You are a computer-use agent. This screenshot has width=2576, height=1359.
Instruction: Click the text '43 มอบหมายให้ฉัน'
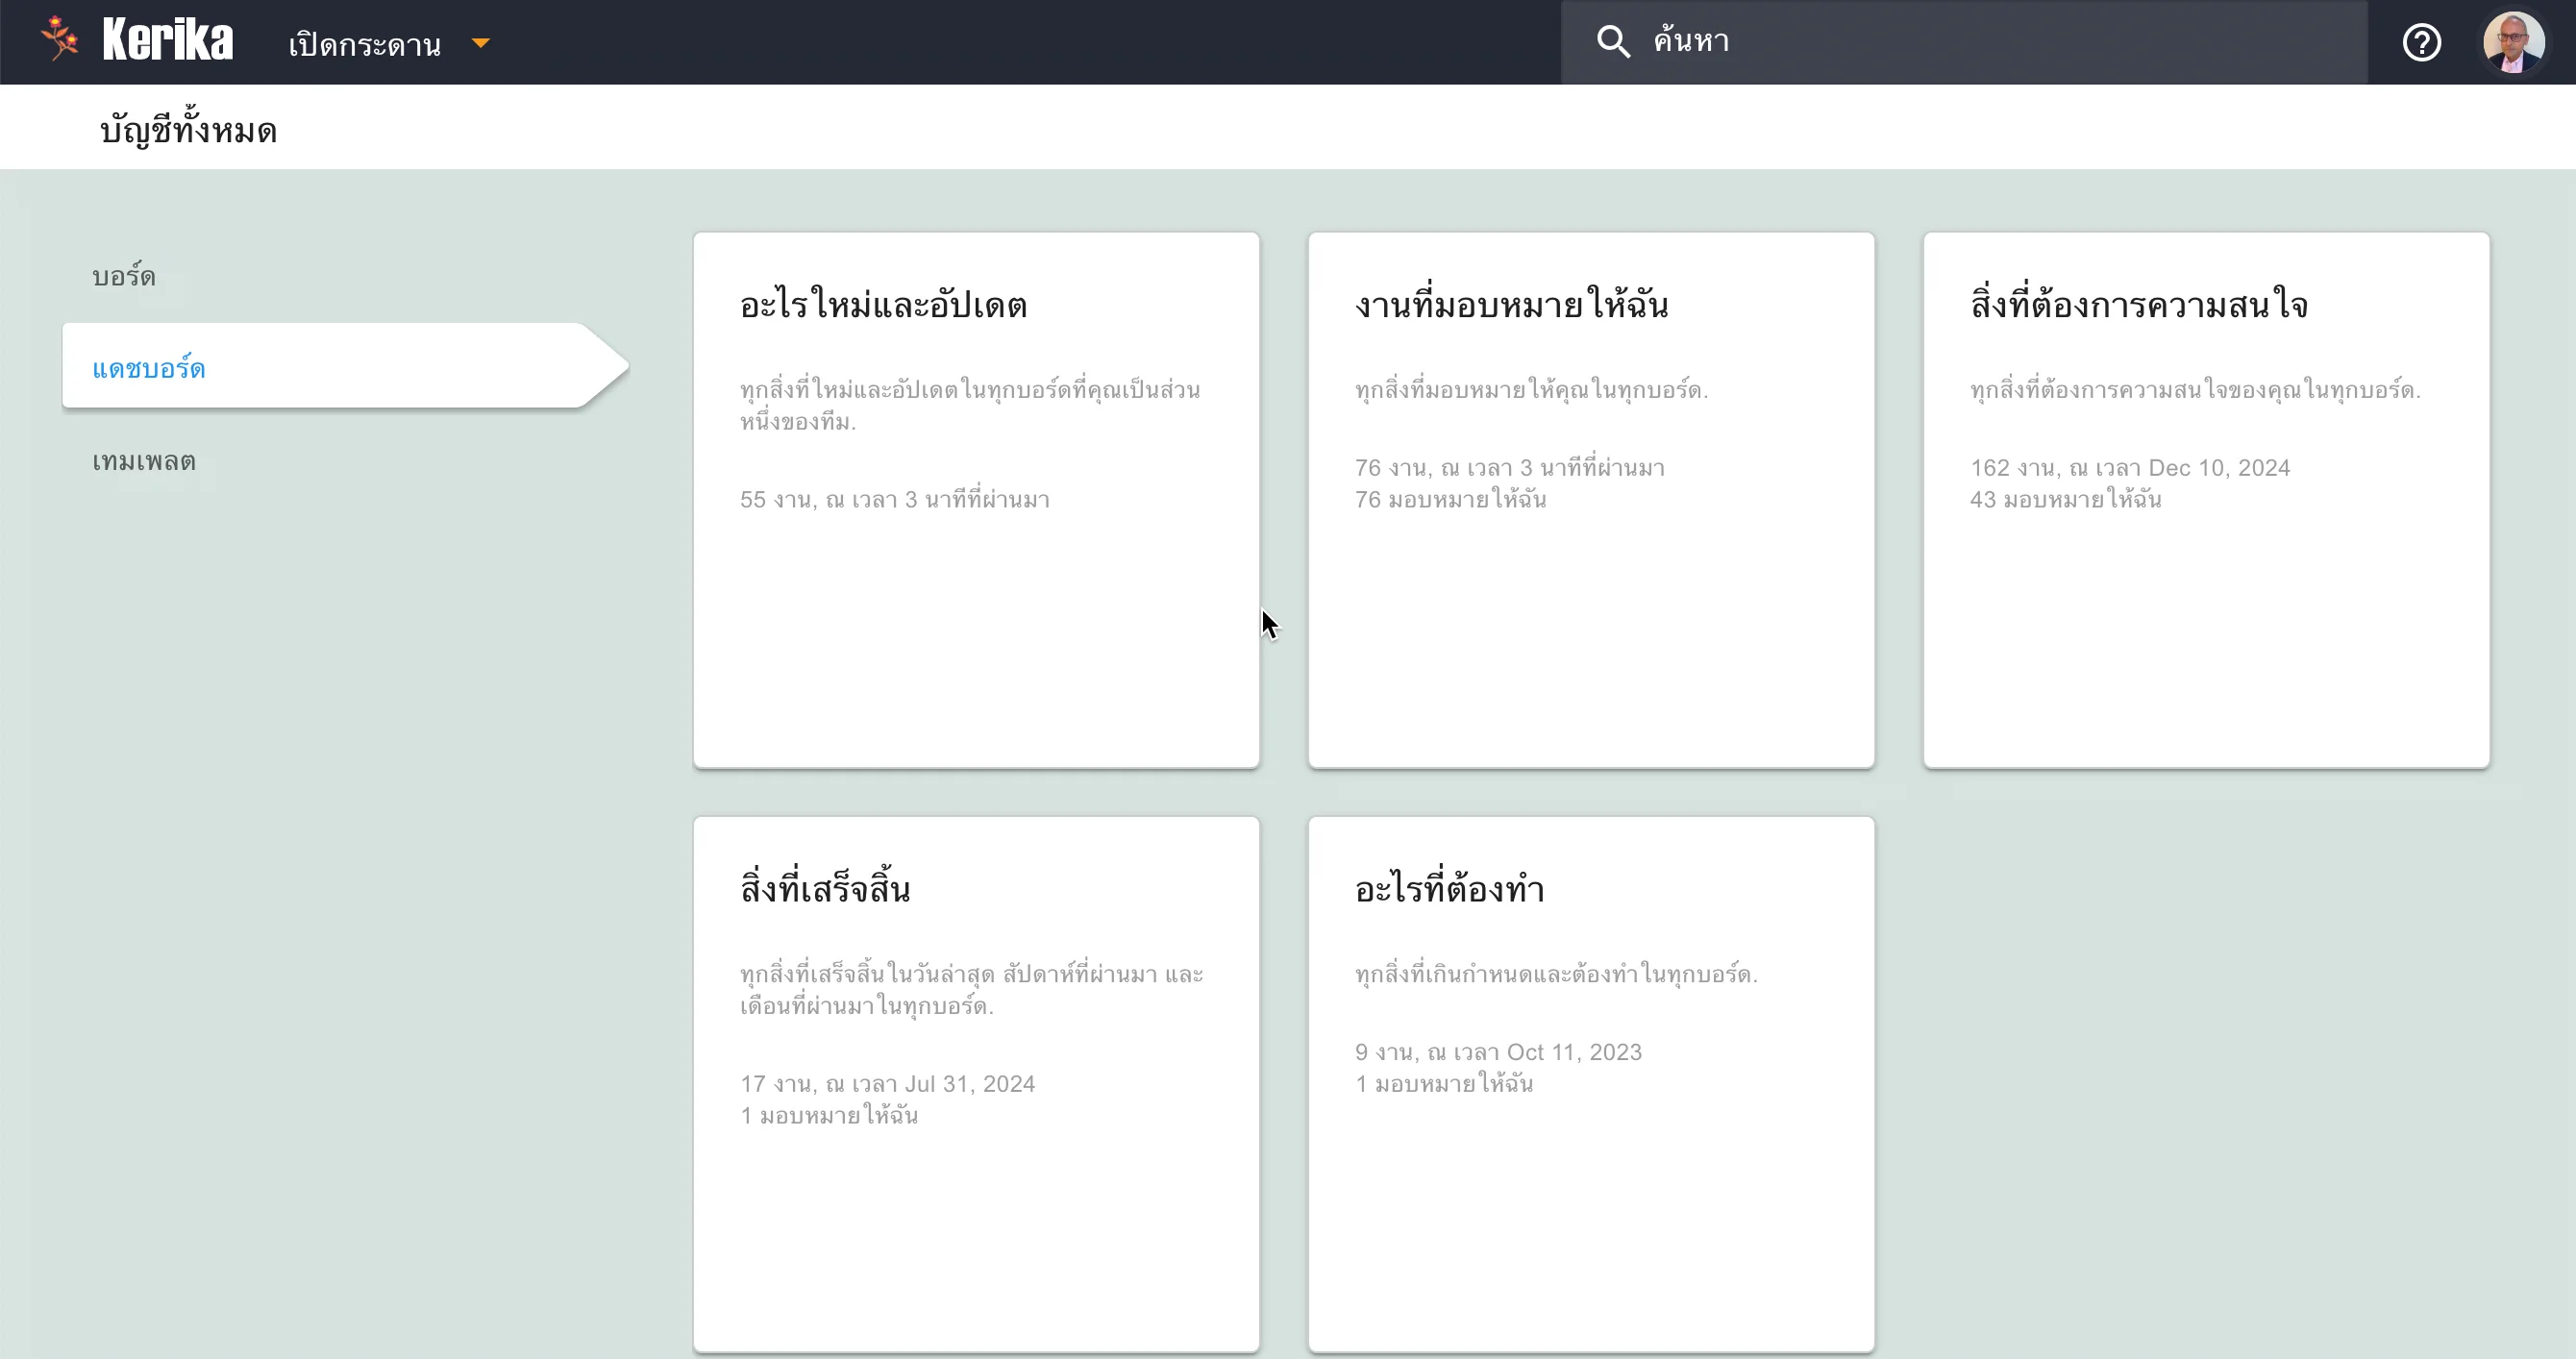2066,499
